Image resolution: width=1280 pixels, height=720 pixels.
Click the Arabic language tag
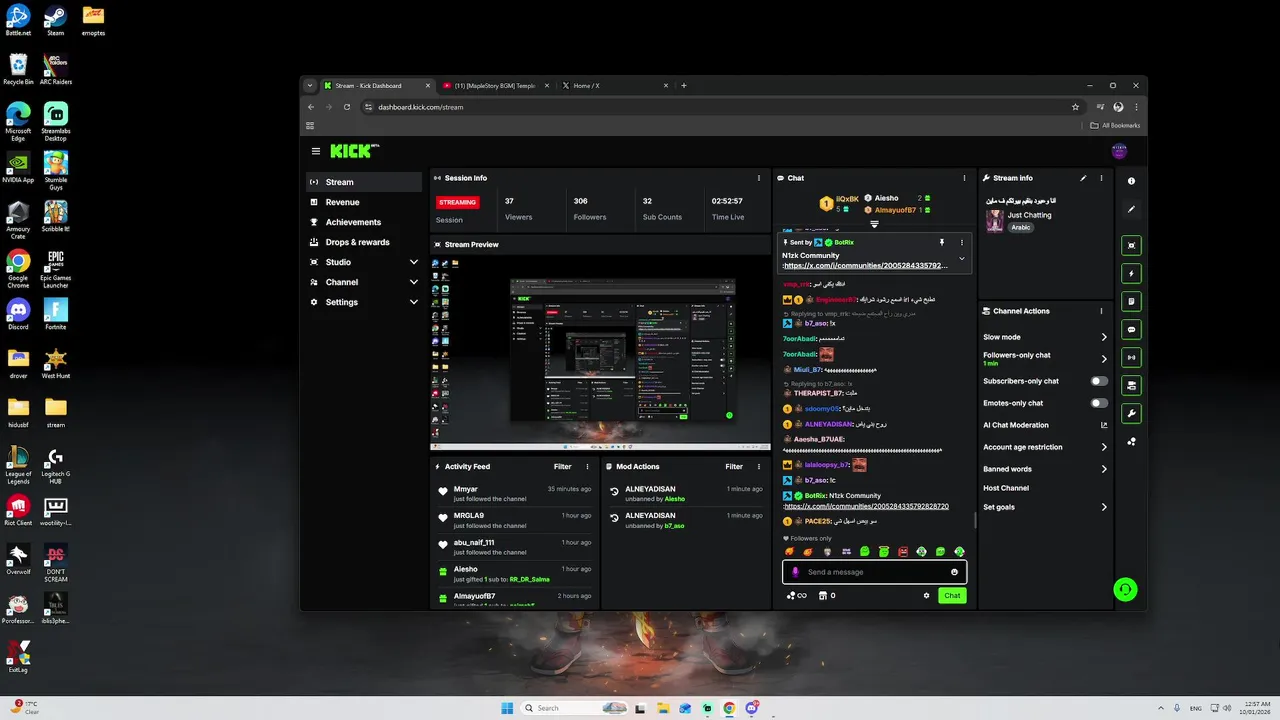pyautogui.click(x=1020, y=228)
